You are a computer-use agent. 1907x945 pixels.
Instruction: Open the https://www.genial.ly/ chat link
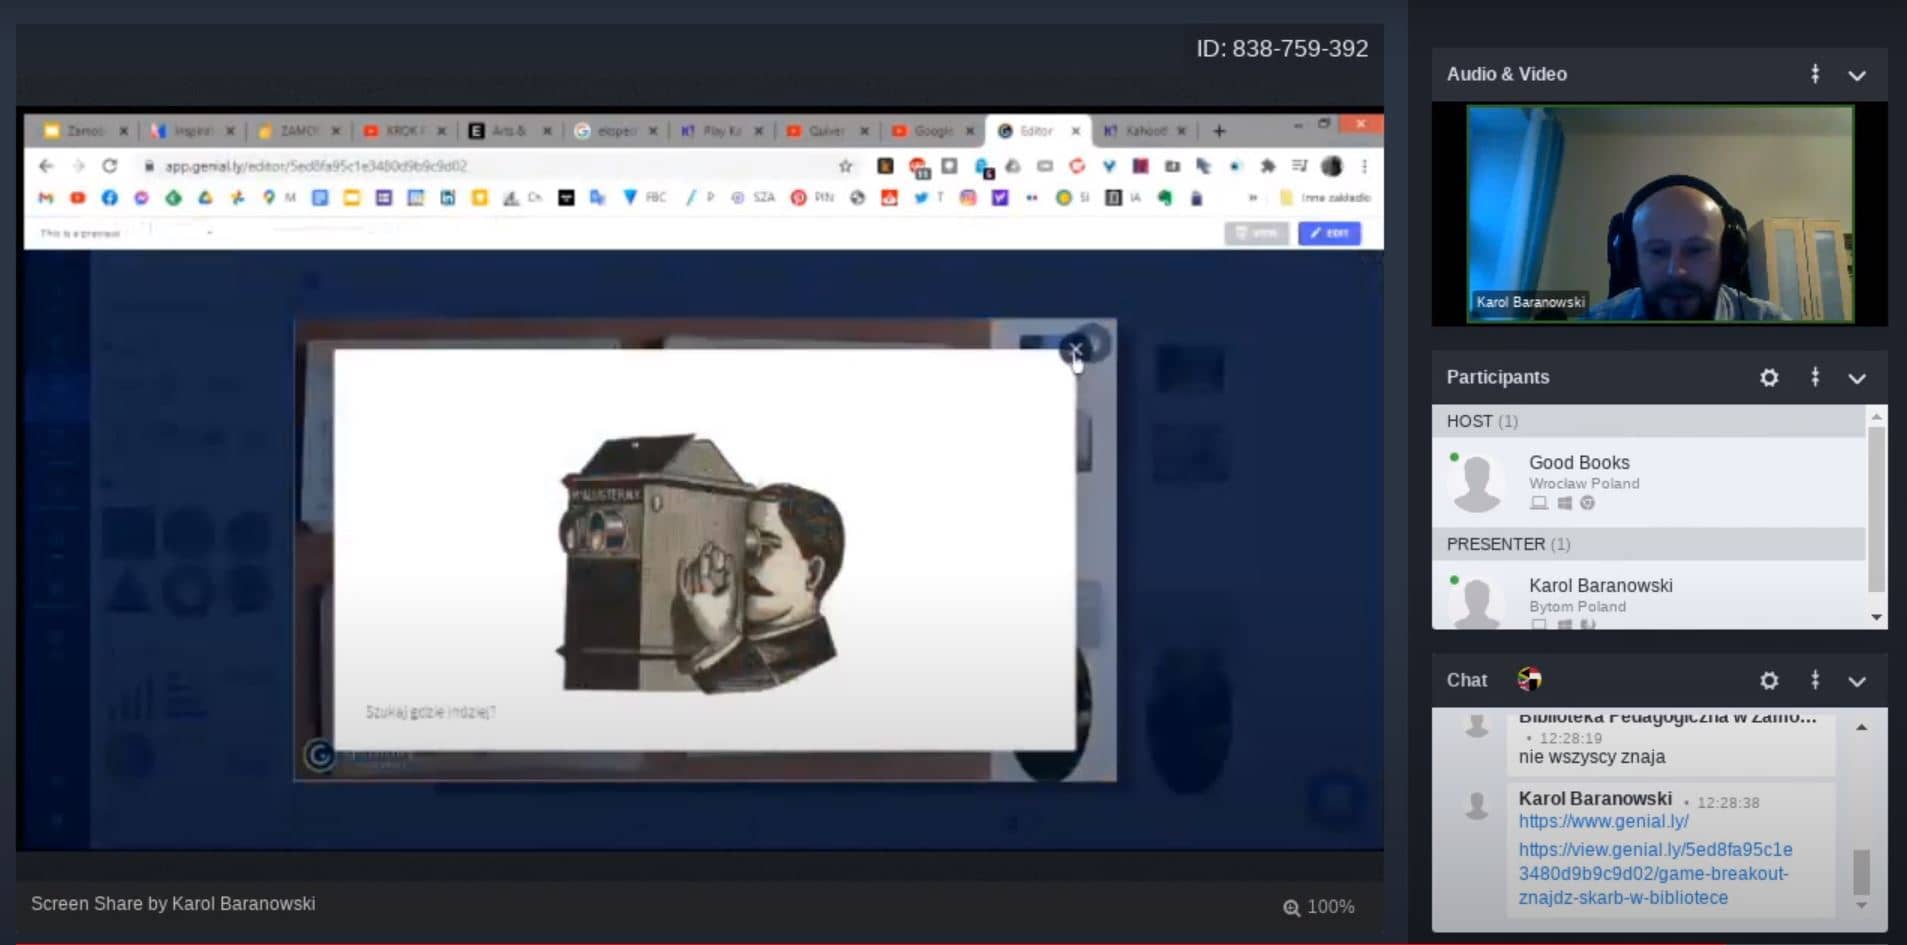tap(1603, 821)
